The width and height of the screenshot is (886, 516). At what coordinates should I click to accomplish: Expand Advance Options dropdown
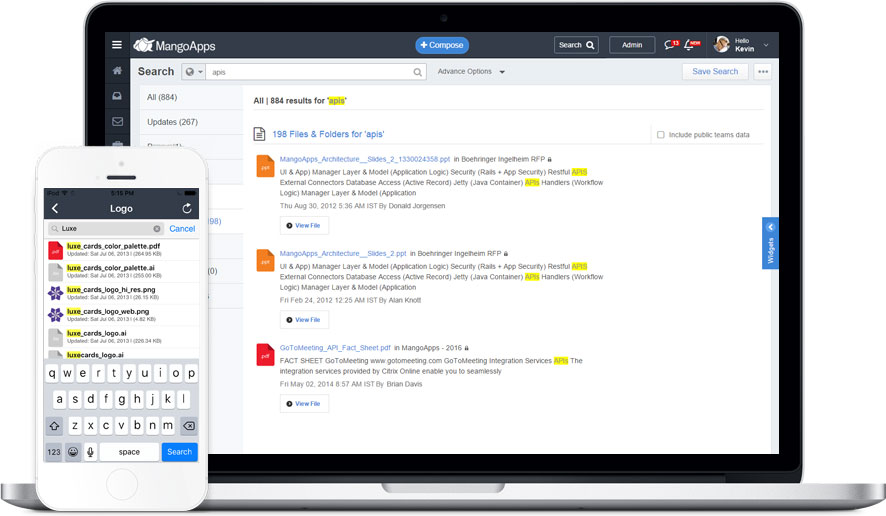[471, 72]
